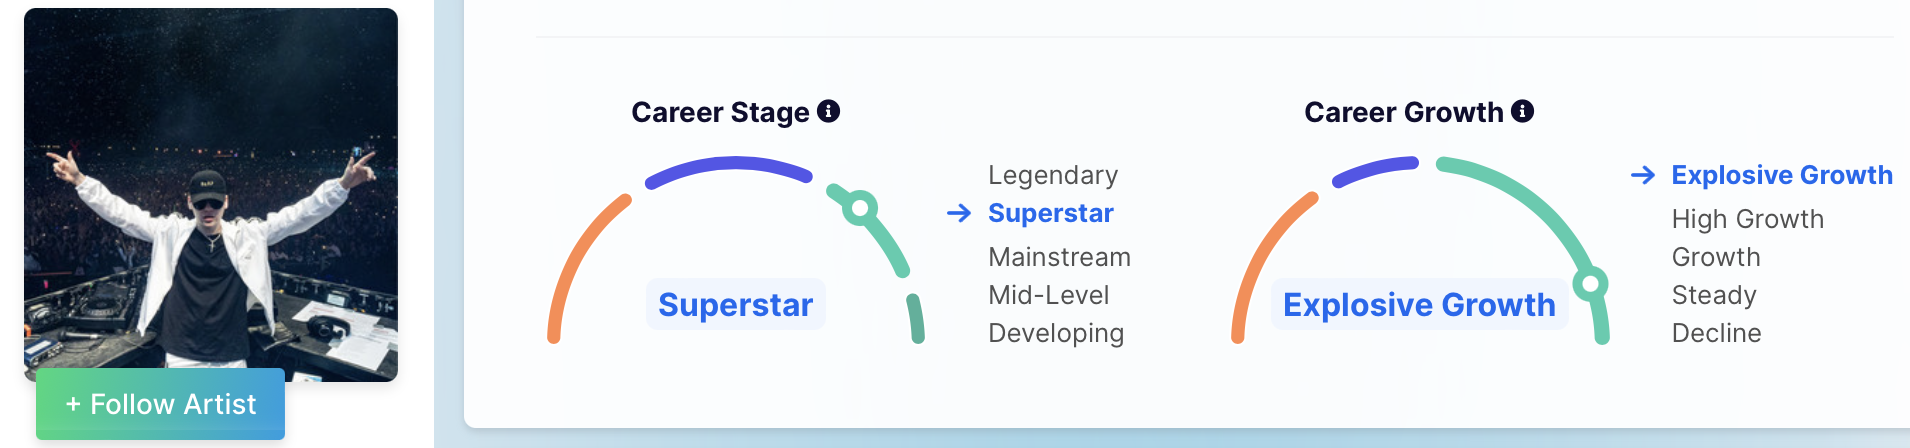Click the Career Stage heading
This screenshot has width=1910, height=448.
(x=720, y=112)
